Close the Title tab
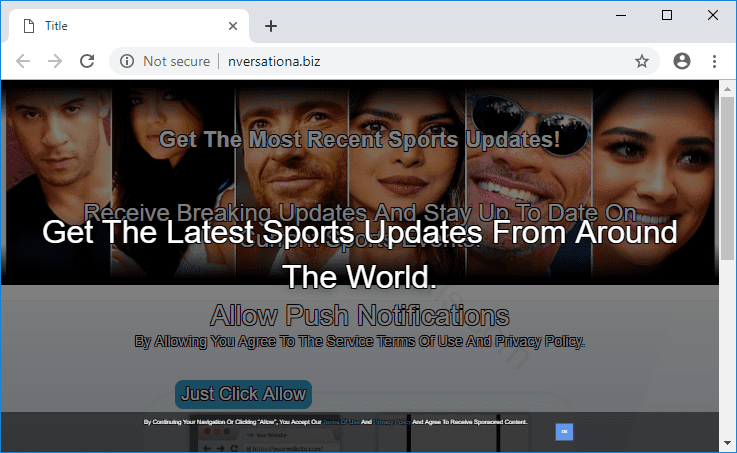 (233, 26)
